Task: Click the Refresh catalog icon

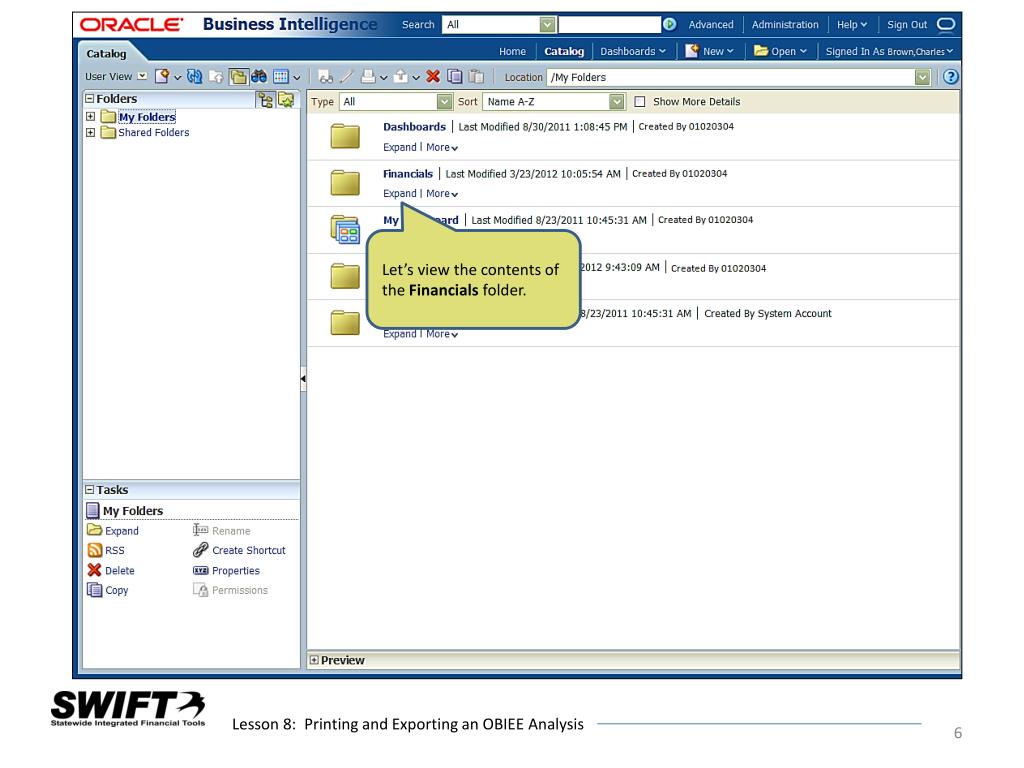Action: pyautogui.click(x=194, y=76)
